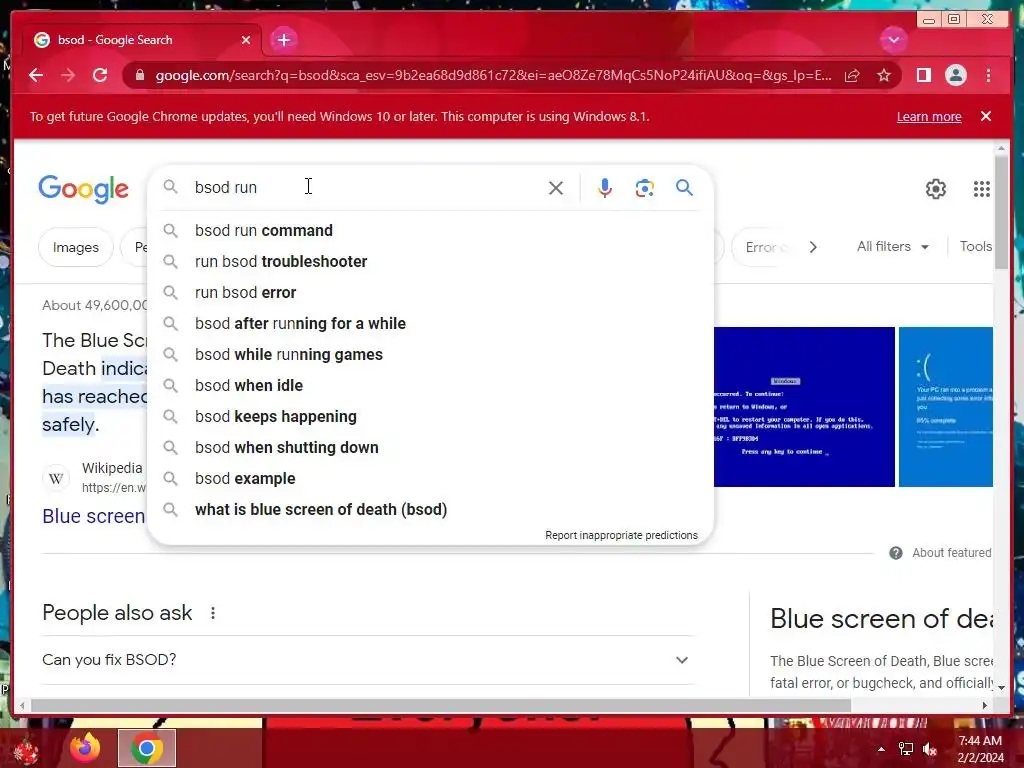Show more filter chips with right chevron
The width and height of the screenshot is (1024, 768).
[813, 247]
